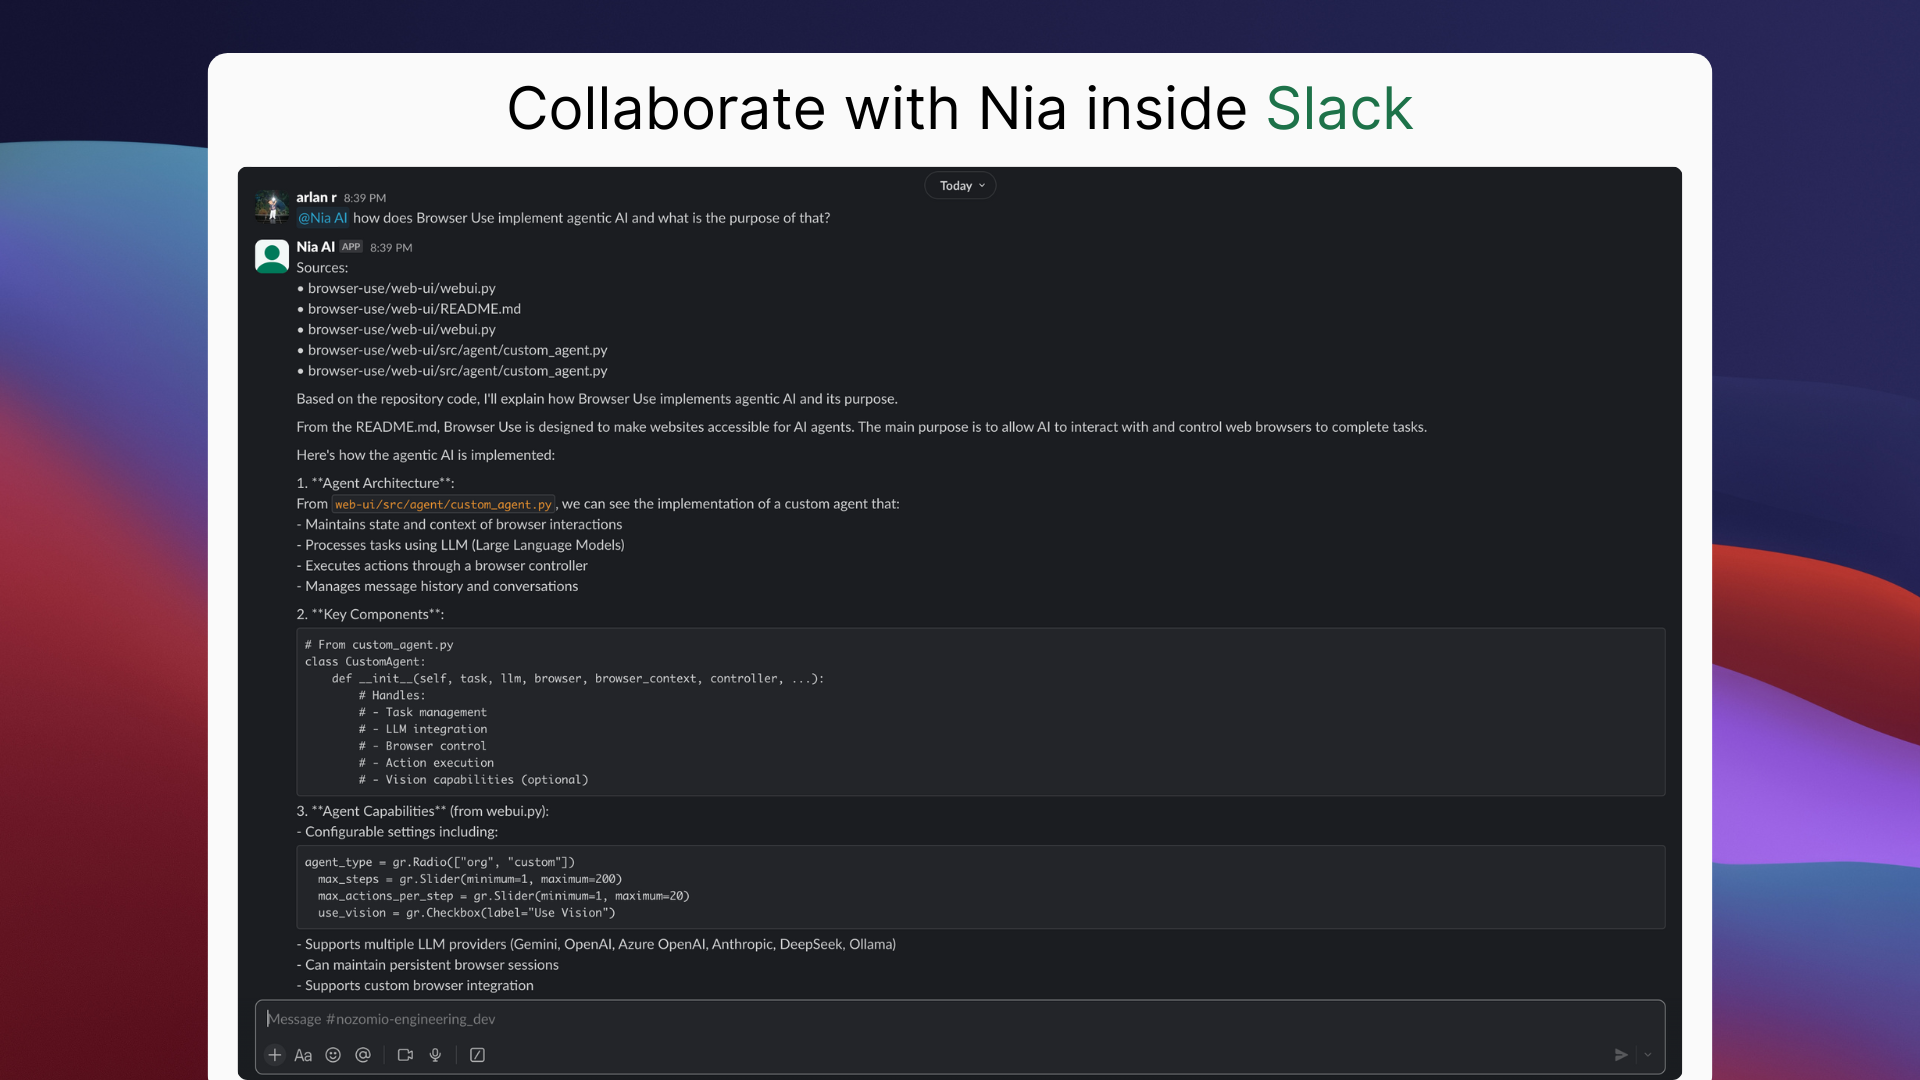Click the plus attachment button
This screenshot has height=1080, width=1920.
pos(275,1055)
